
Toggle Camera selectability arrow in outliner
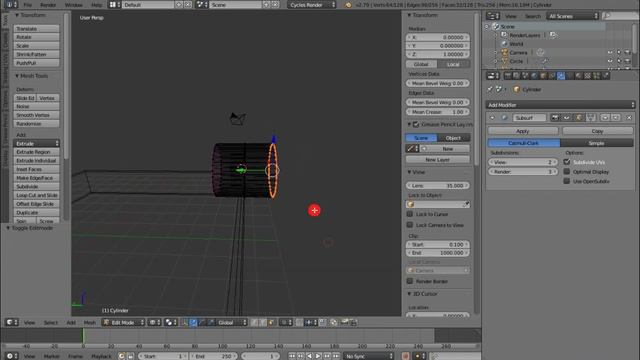coord(619,53)
